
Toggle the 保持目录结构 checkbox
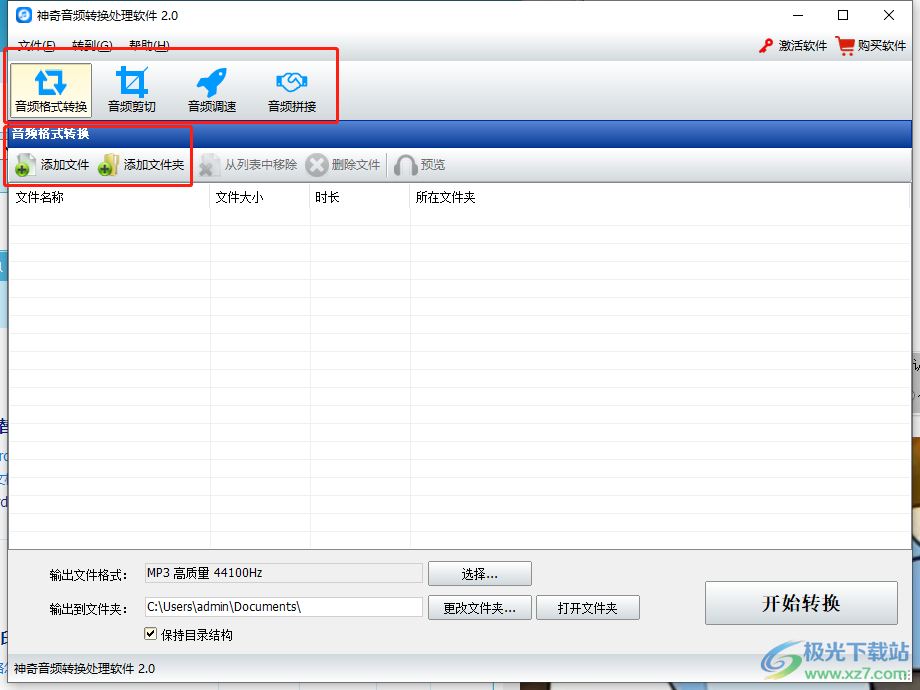(151, 634)
